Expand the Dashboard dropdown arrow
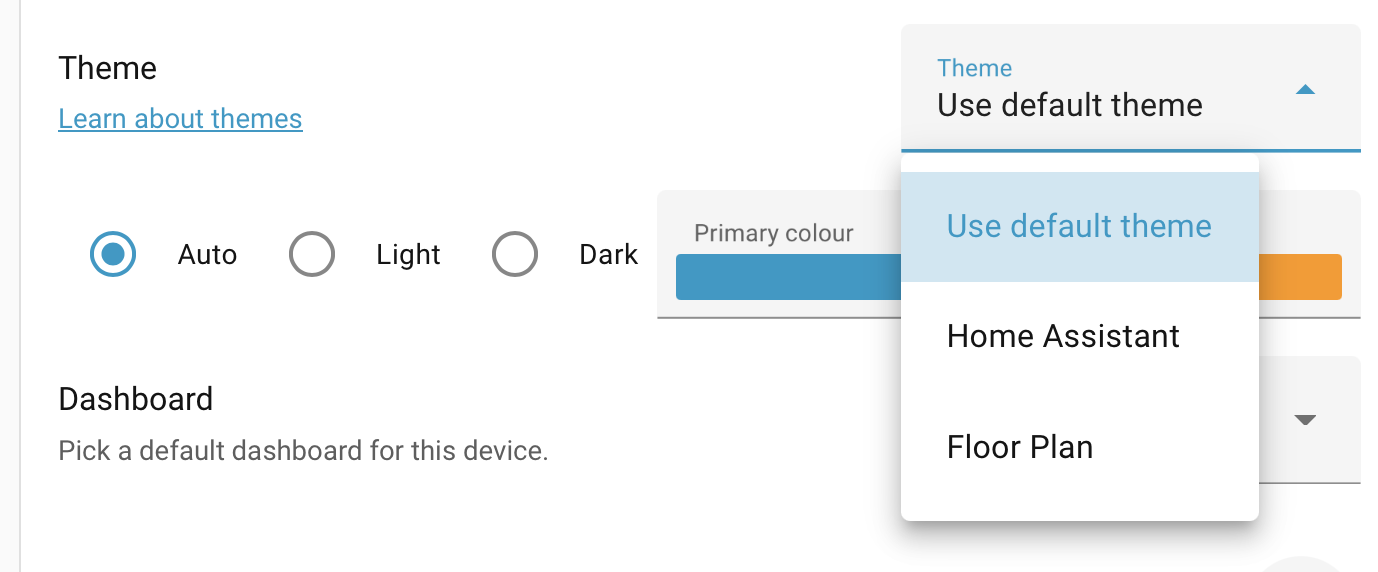This screenshot has height=572, width=1378. (1304, 420)
